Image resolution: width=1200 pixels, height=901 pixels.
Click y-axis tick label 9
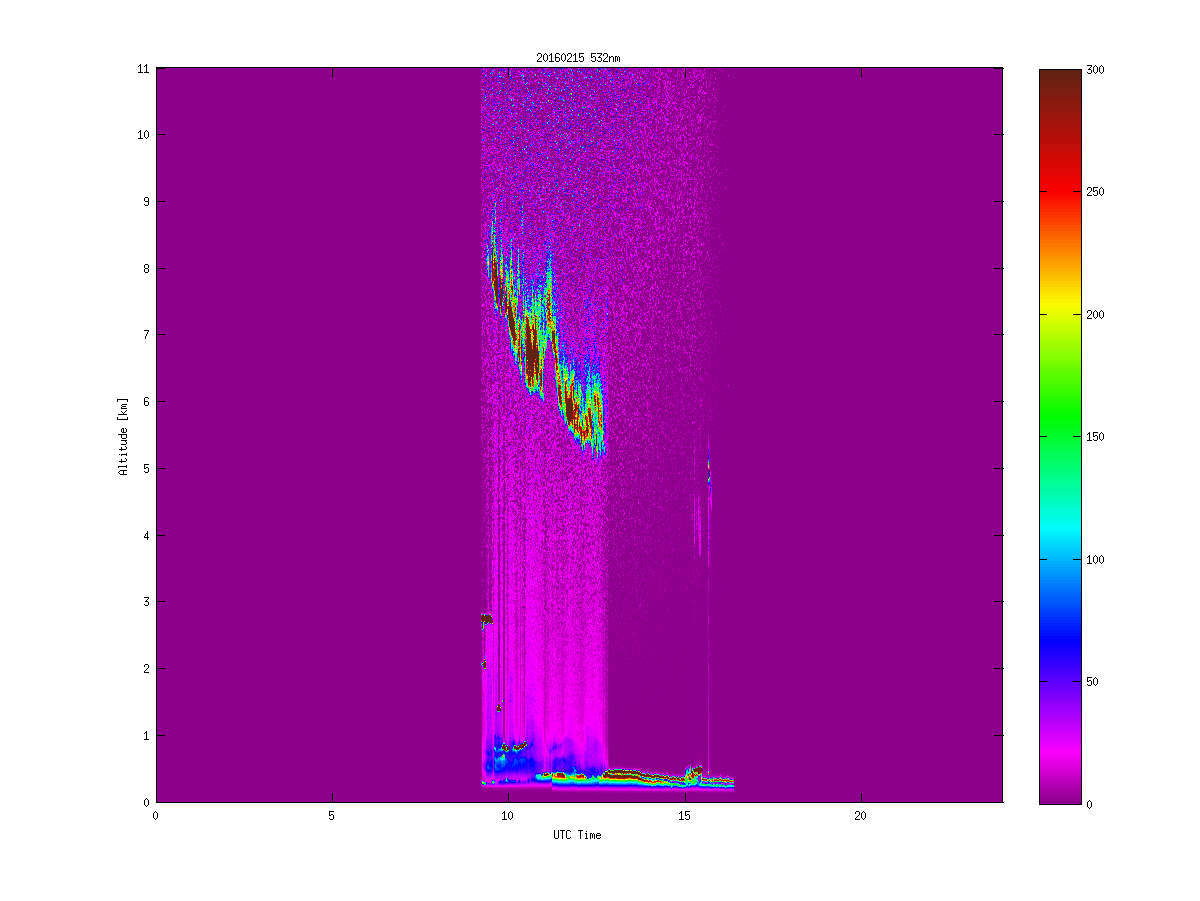point(147,201)
